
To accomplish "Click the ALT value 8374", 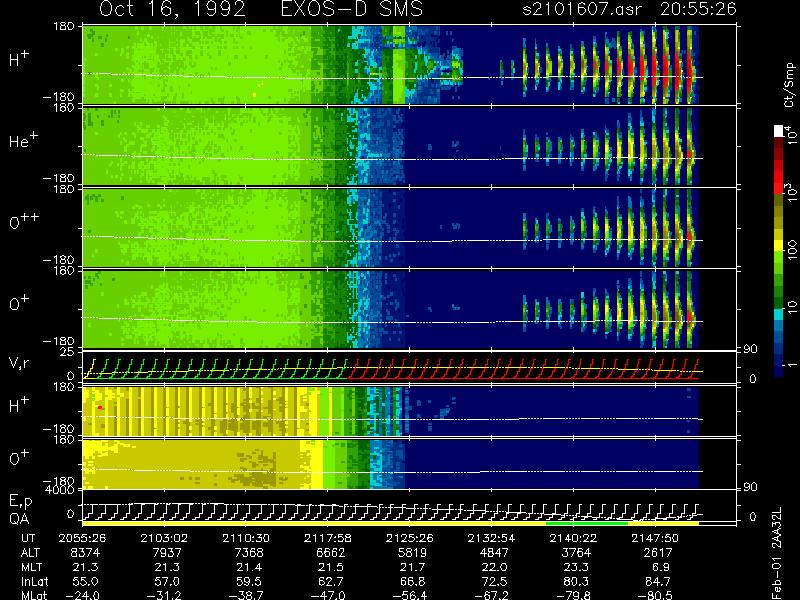I will pyautogui.click(x=85, y=553).
